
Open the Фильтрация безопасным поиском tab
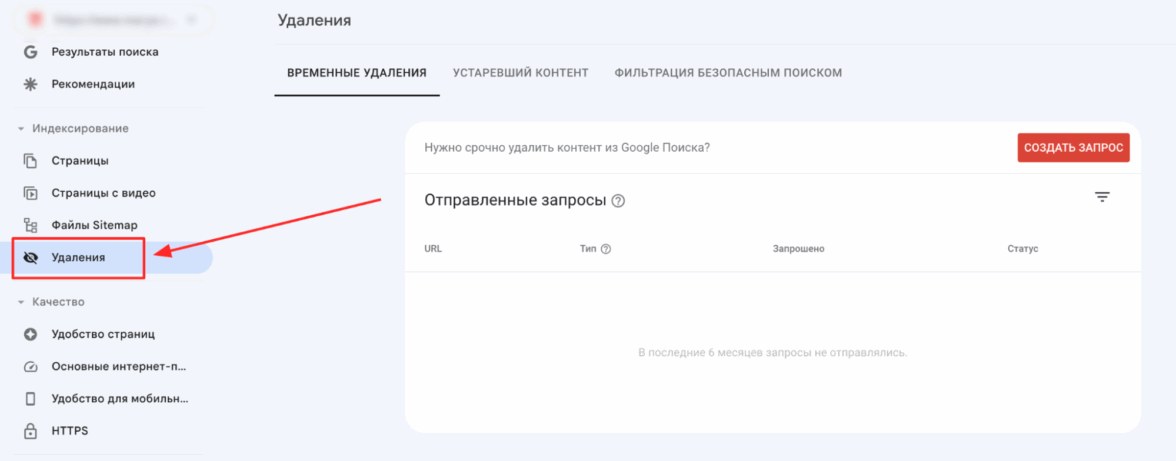pos(728,73)
